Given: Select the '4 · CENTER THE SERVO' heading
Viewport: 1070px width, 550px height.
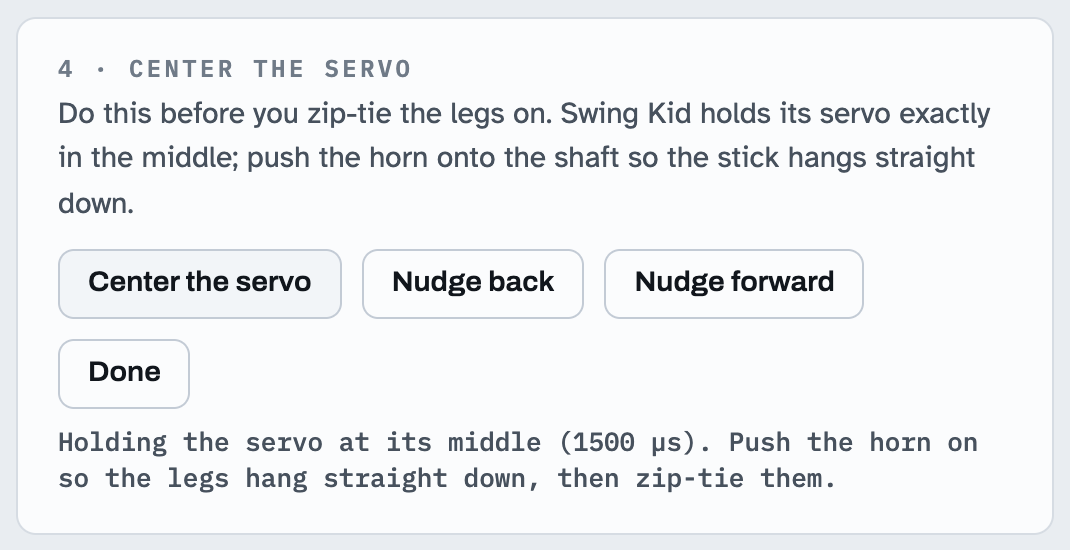Looking at the screenshot, I should [x=235, y=69].
